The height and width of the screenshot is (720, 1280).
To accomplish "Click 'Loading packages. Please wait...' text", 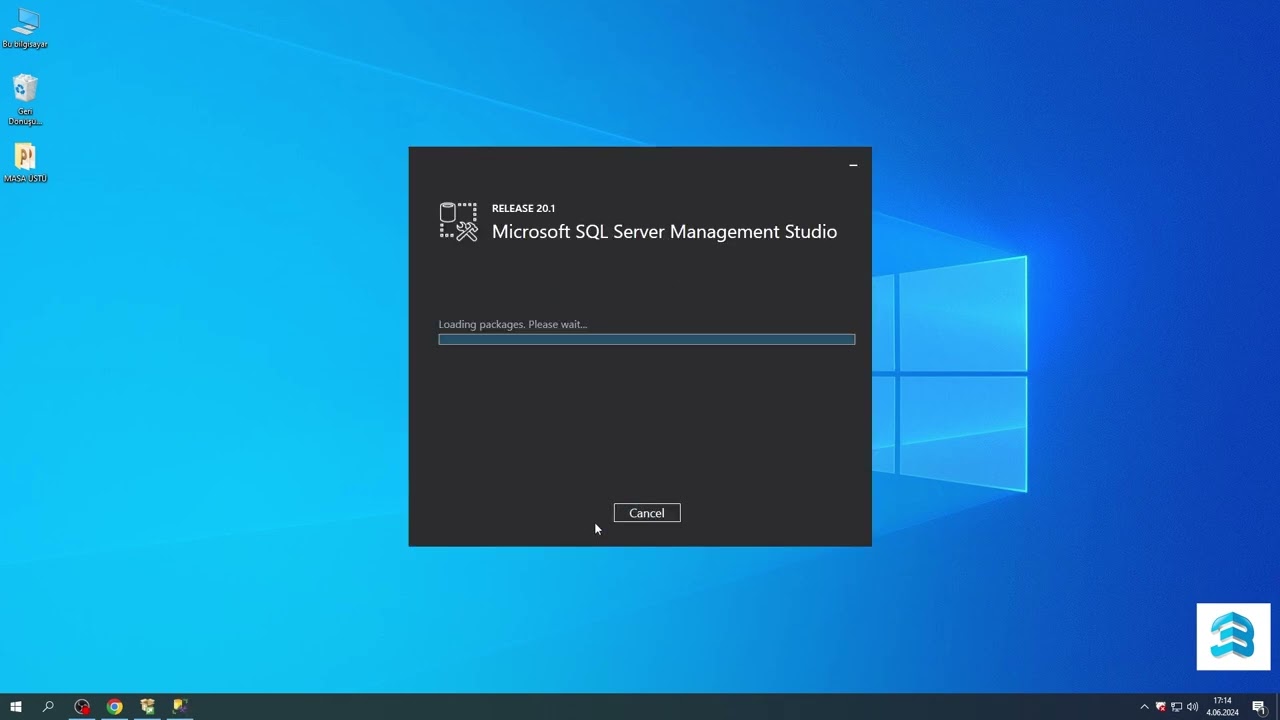I will point(513,324).
